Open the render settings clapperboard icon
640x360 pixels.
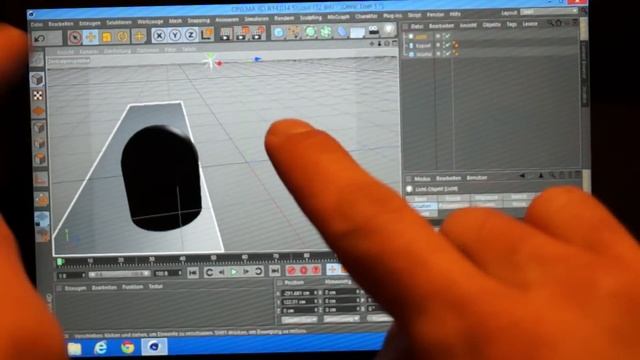click(259, 33)
